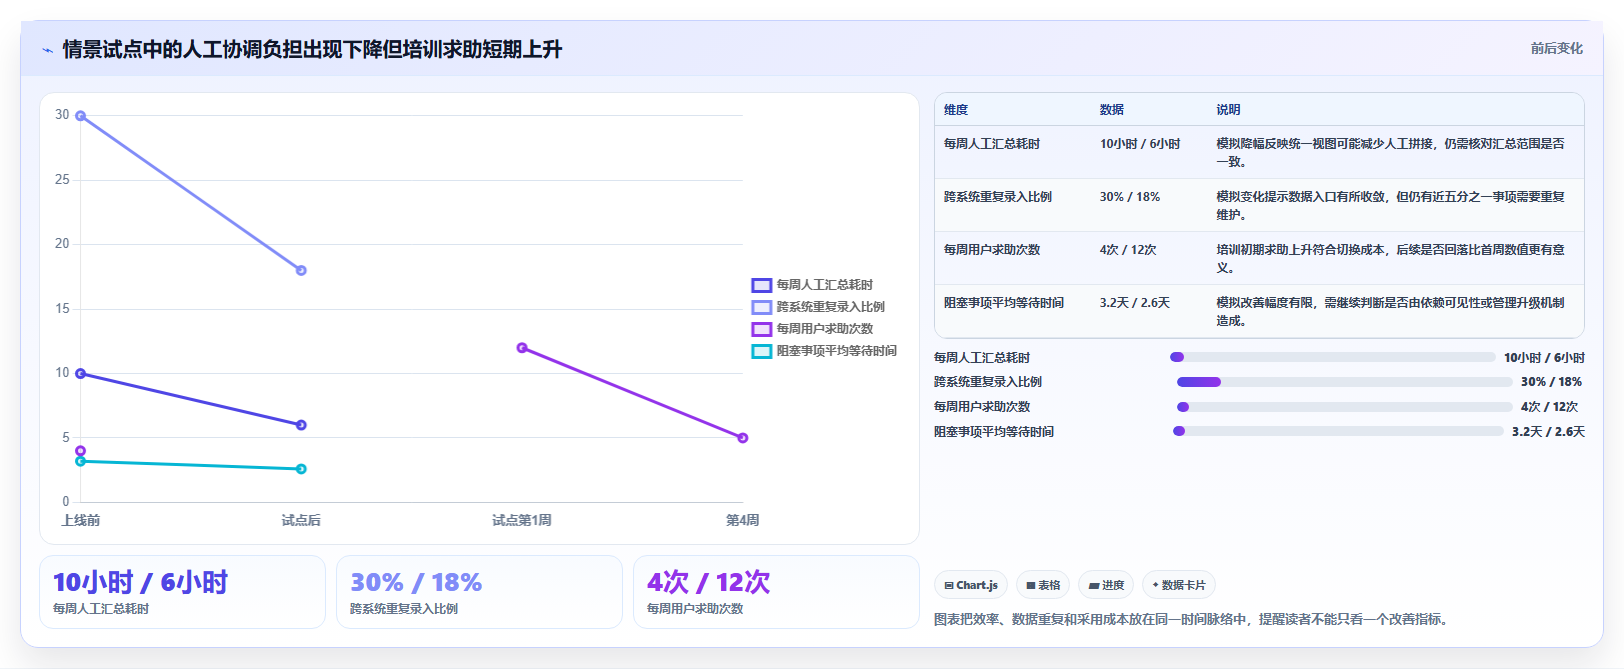
Task: Toggle the 每周用户求助次数 legend entry in chart
Action: (x=812, y=329)
